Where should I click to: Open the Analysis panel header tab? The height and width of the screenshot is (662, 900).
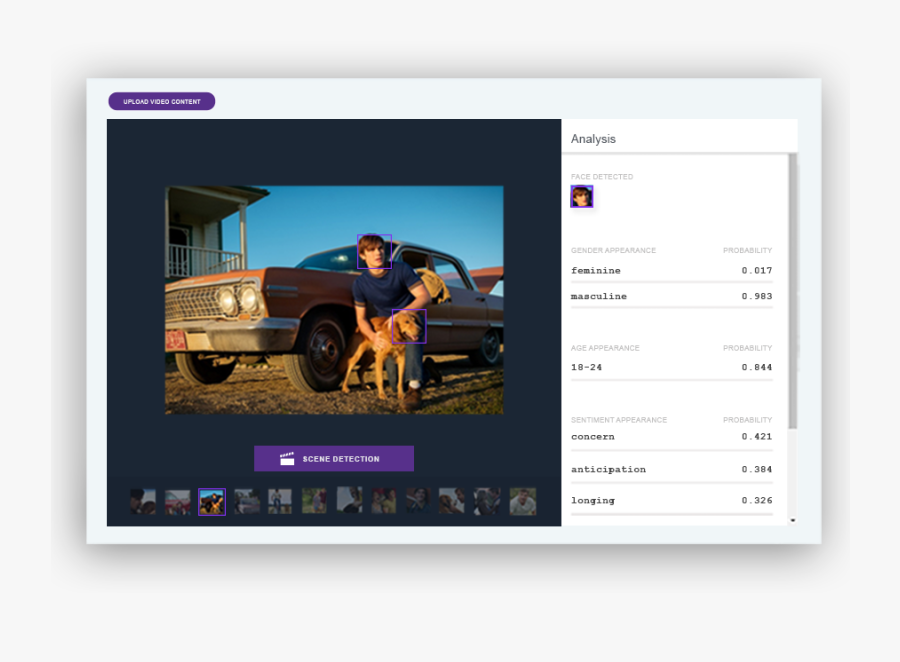(x=593, y=139)
